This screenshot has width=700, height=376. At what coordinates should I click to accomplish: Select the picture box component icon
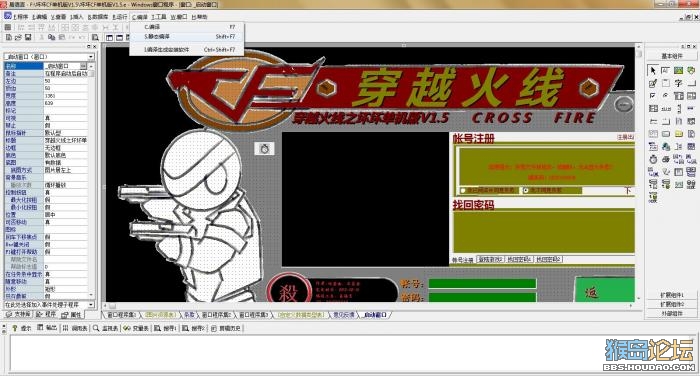[x=679, y=71]
